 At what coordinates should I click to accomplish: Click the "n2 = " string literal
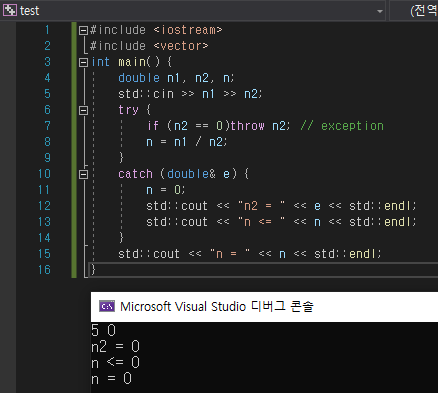(261, 206)
